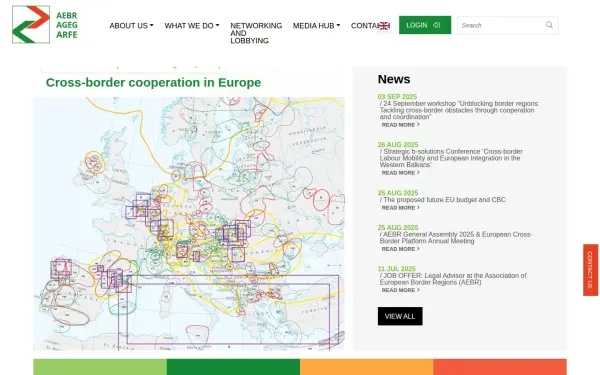
Task: Select the red-orange color tile
Action: click(500, 367)
